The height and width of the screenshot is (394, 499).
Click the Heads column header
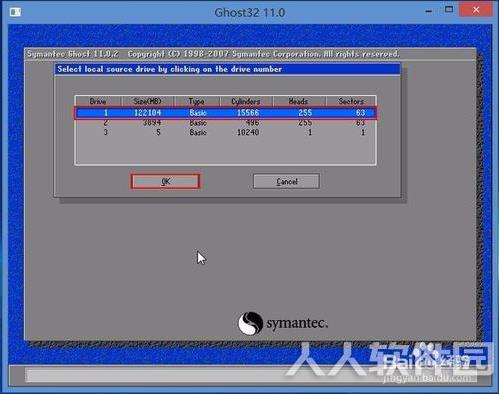pyautogui.click(x=299, y=101)
